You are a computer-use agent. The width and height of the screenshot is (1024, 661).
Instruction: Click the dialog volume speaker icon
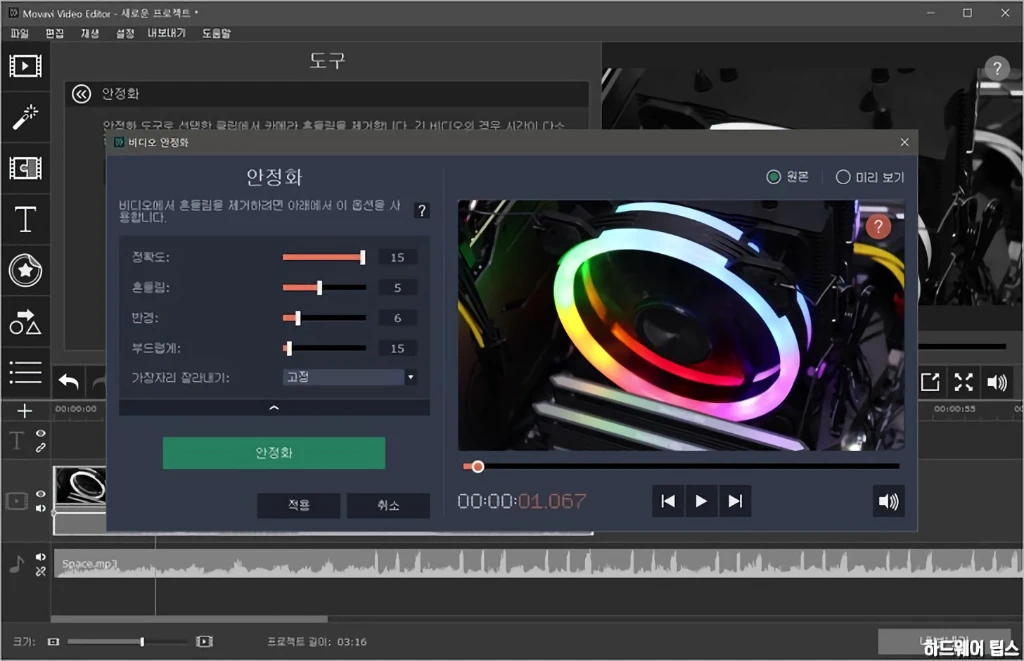[x=888, y=501]
